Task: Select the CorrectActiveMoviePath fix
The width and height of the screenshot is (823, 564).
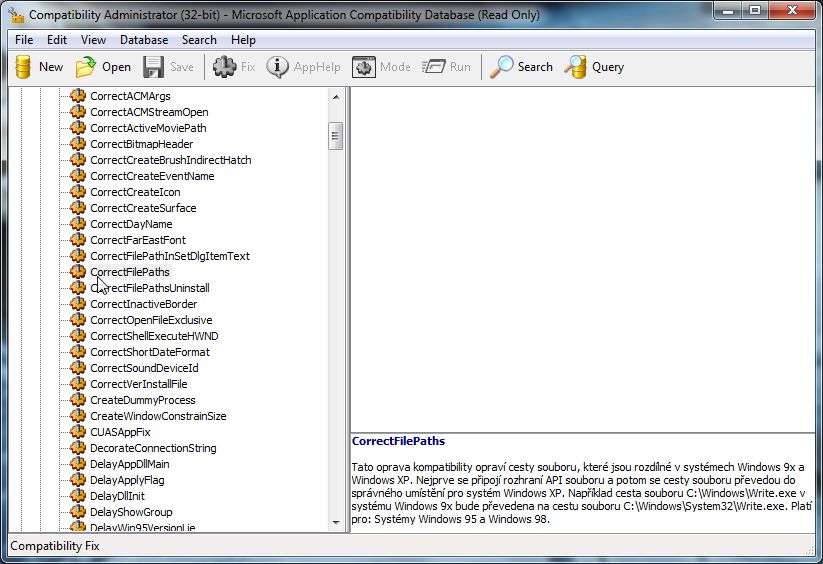Action: coord(148,127)
